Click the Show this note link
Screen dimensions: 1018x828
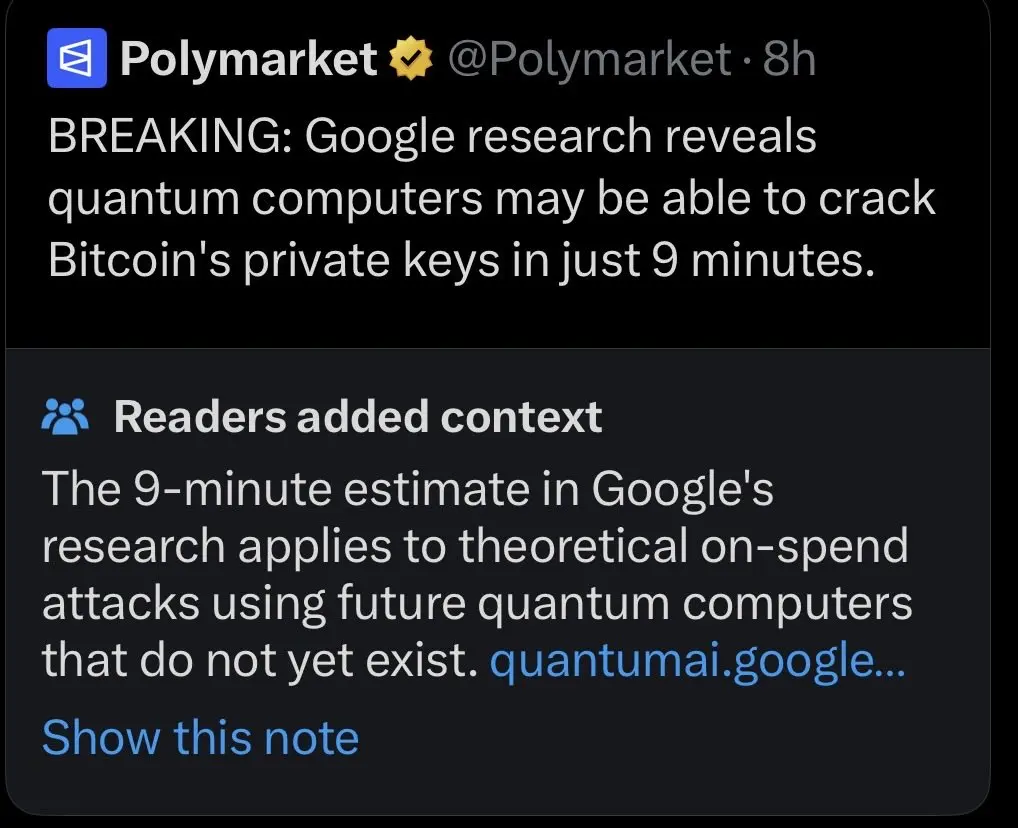click(x=201, y=738)
